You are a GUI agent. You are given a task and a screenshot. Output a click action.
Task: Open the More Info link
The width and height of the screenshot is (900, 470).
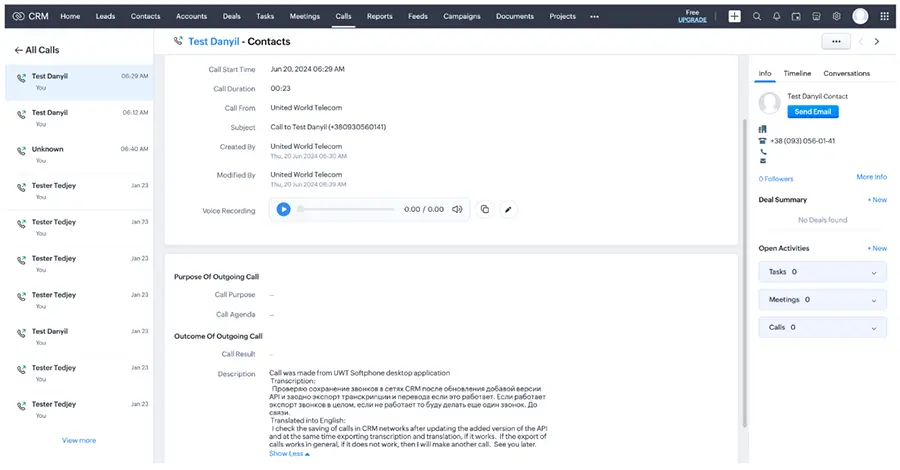tap(871, 177)
